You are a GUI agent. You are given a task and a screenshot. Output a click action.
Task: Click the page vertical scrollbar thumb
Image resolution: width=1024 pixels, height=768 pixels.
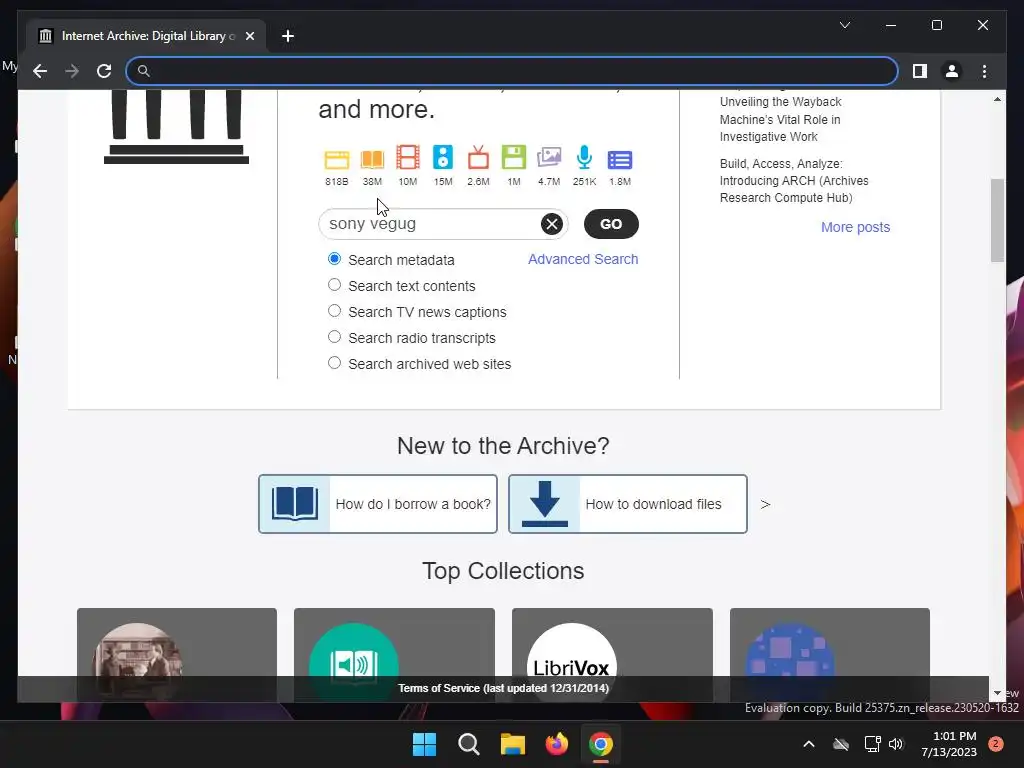tap(997, 220)
